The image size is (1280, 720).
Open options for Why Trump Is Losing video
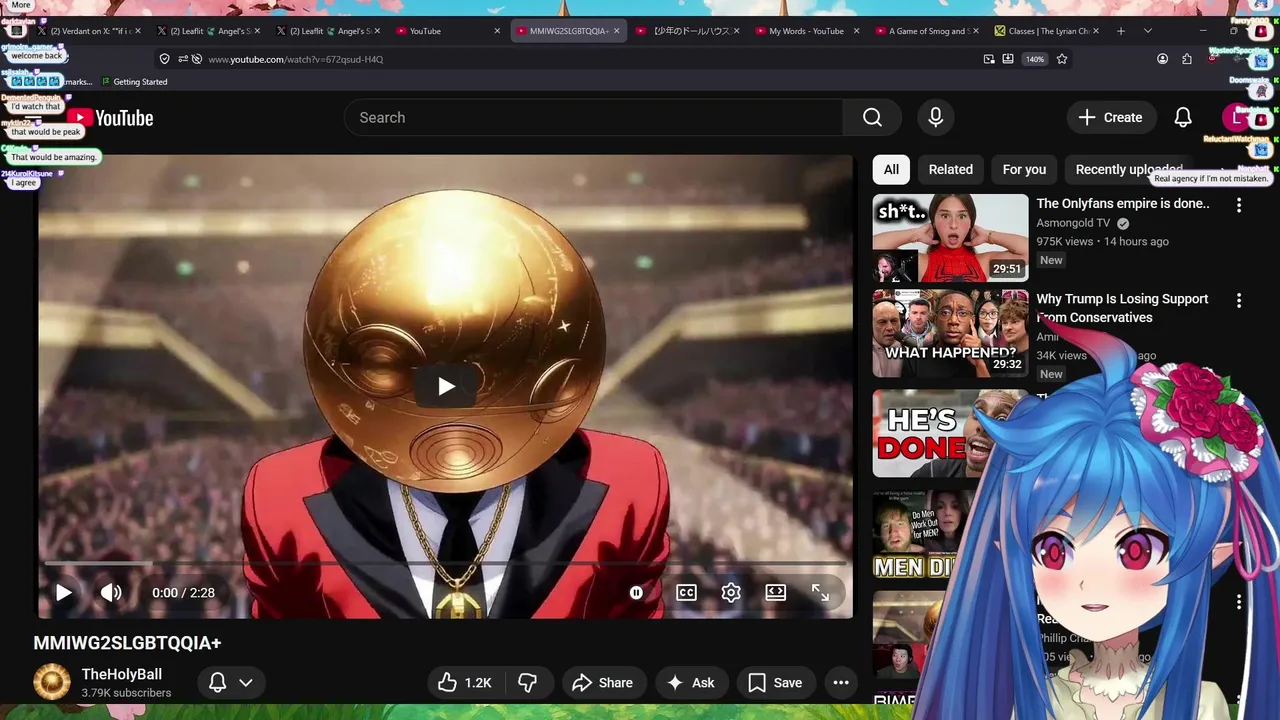pyautogui.click(x=1239, y=300)
